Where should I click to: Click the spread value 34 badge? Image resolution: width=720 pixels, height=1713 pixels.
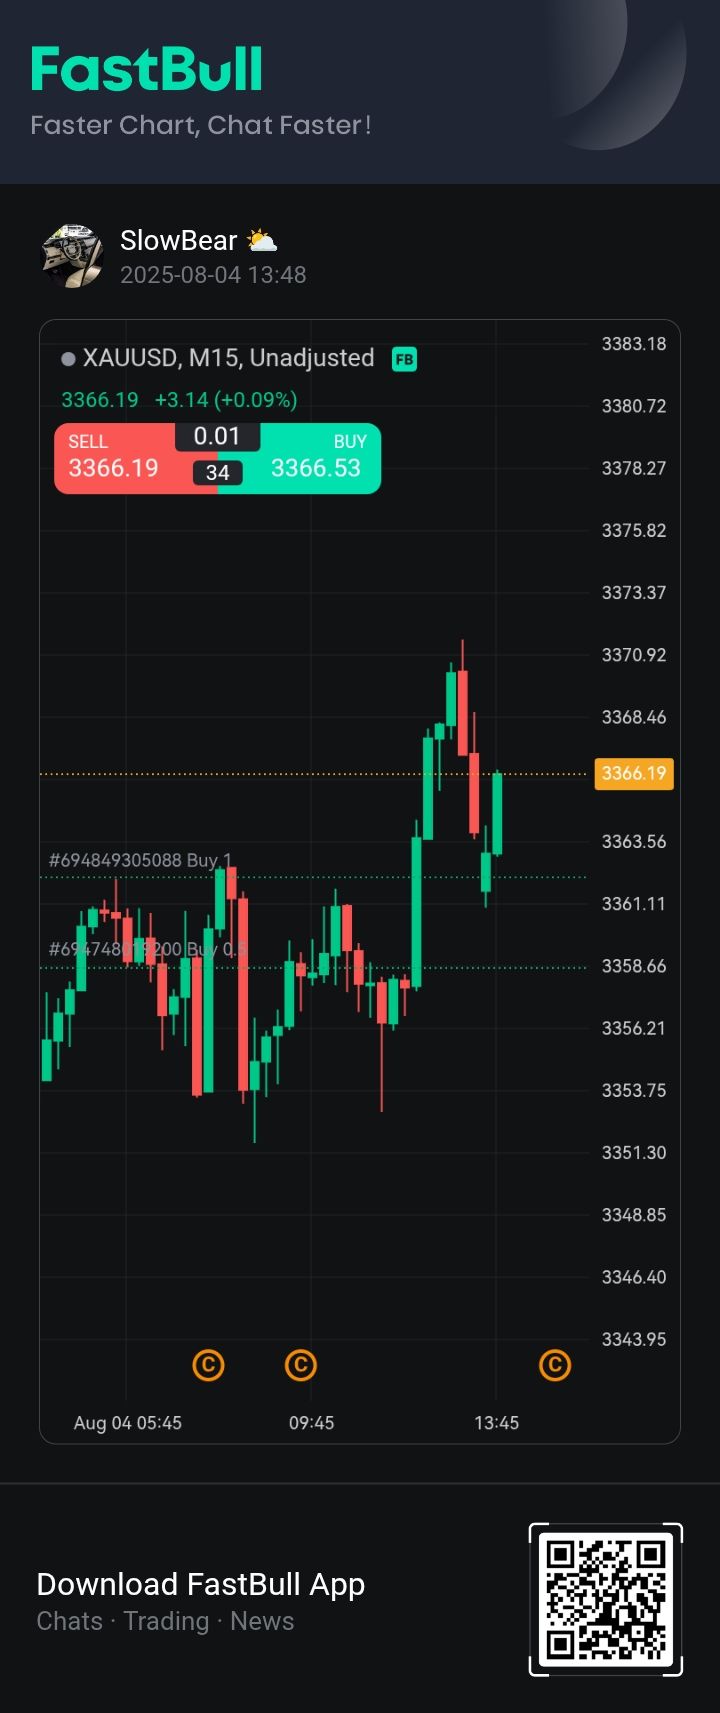pos(218,473)
